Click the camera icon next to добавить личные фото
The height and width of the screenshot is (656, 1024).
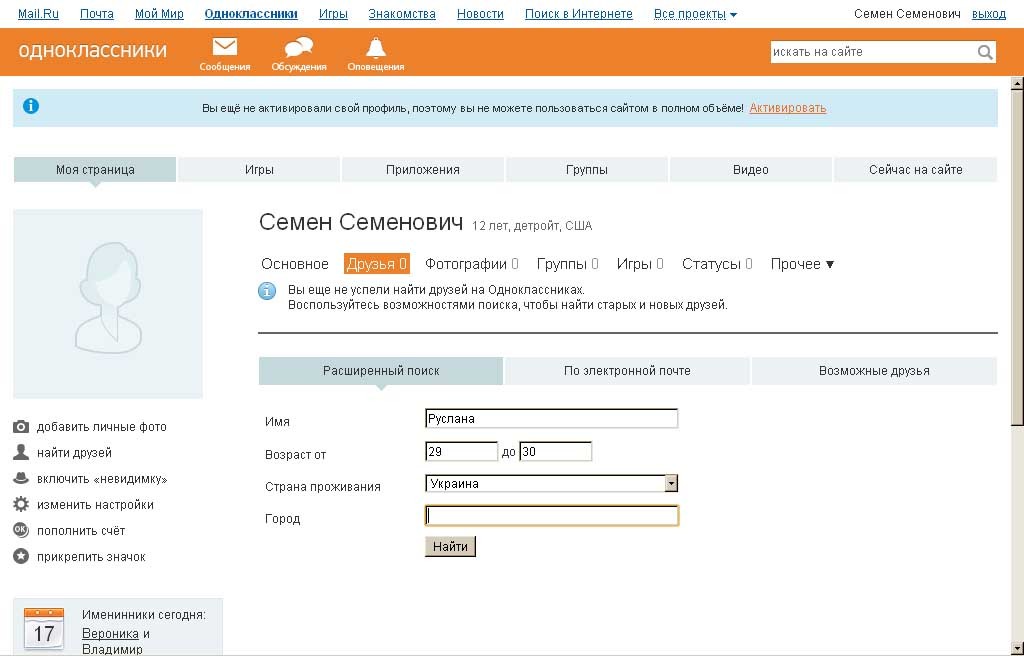pos(21,427)
